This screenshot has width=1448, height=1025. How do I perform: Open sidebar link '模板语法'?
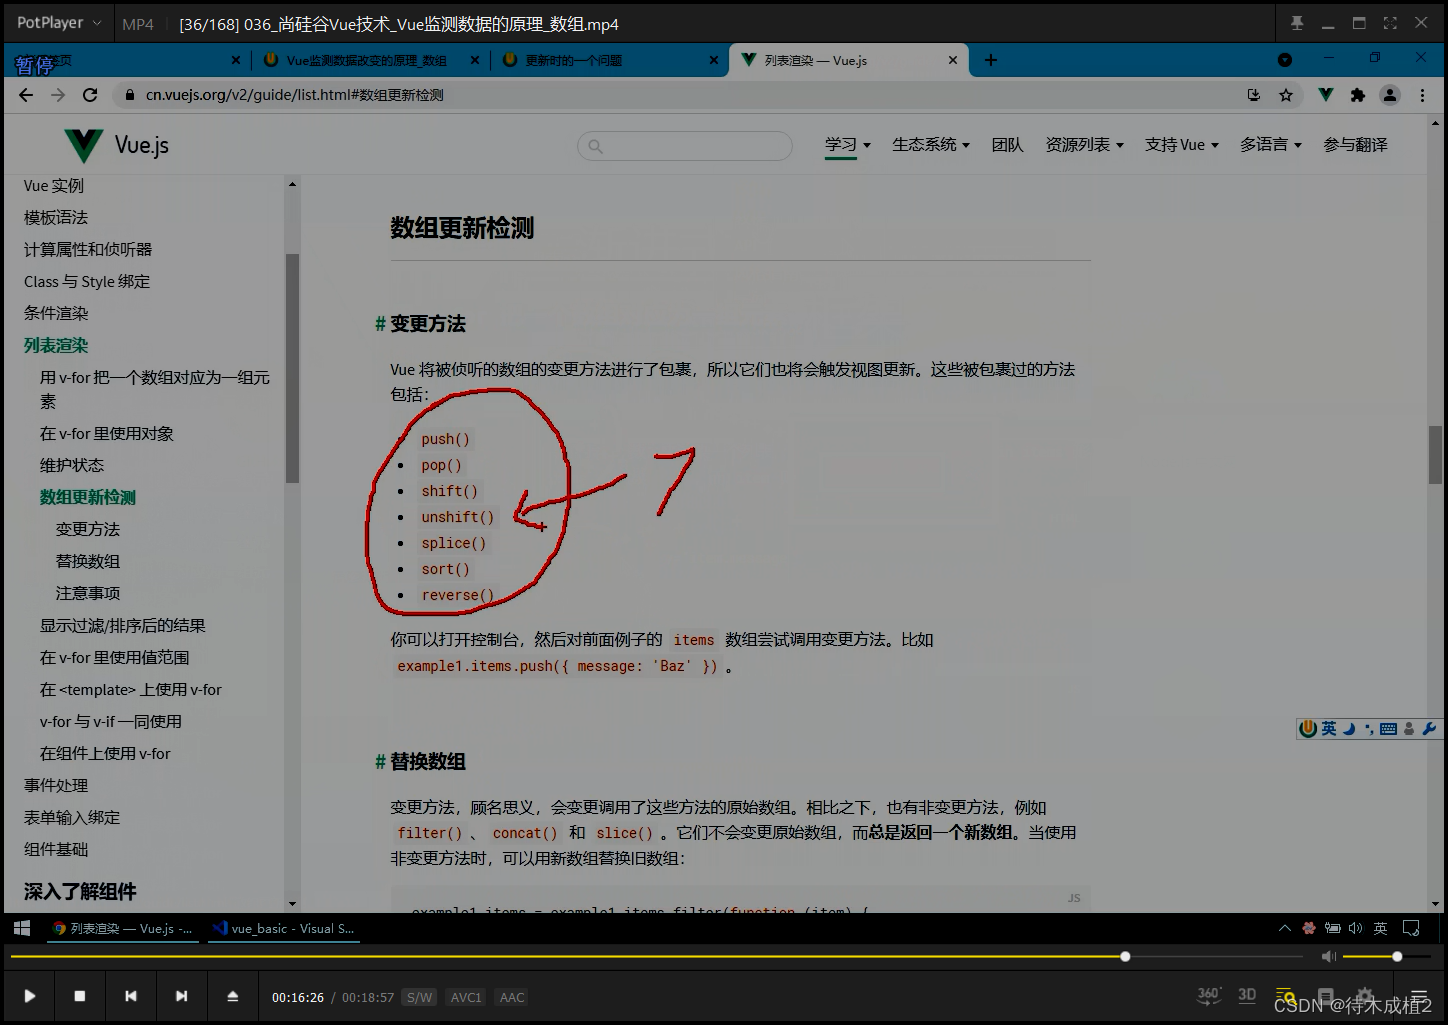click(56, 218)
